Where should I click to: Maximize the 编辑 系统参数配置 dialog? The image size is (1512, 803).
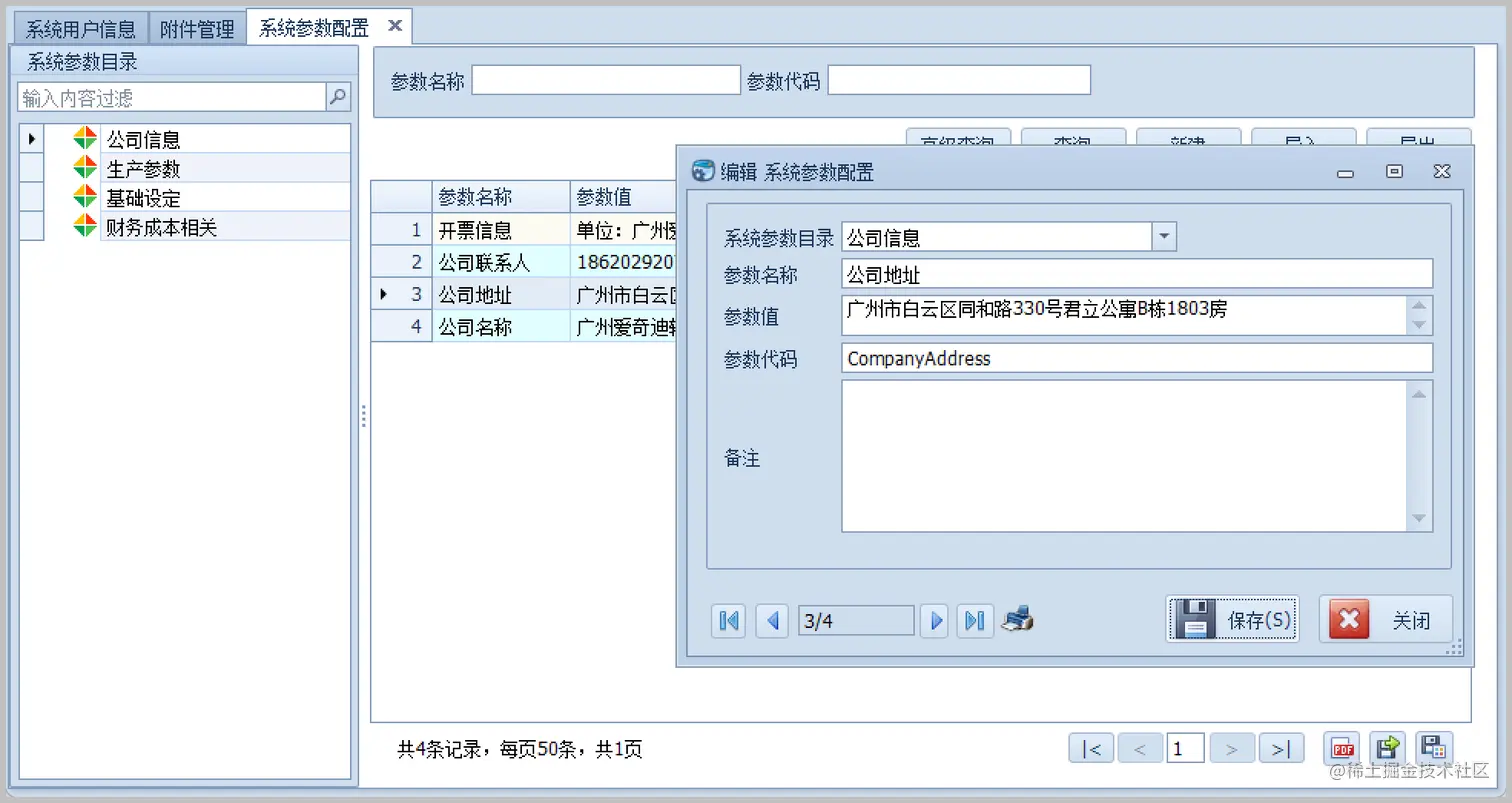pyautogui.click(x=1394, y=172)
